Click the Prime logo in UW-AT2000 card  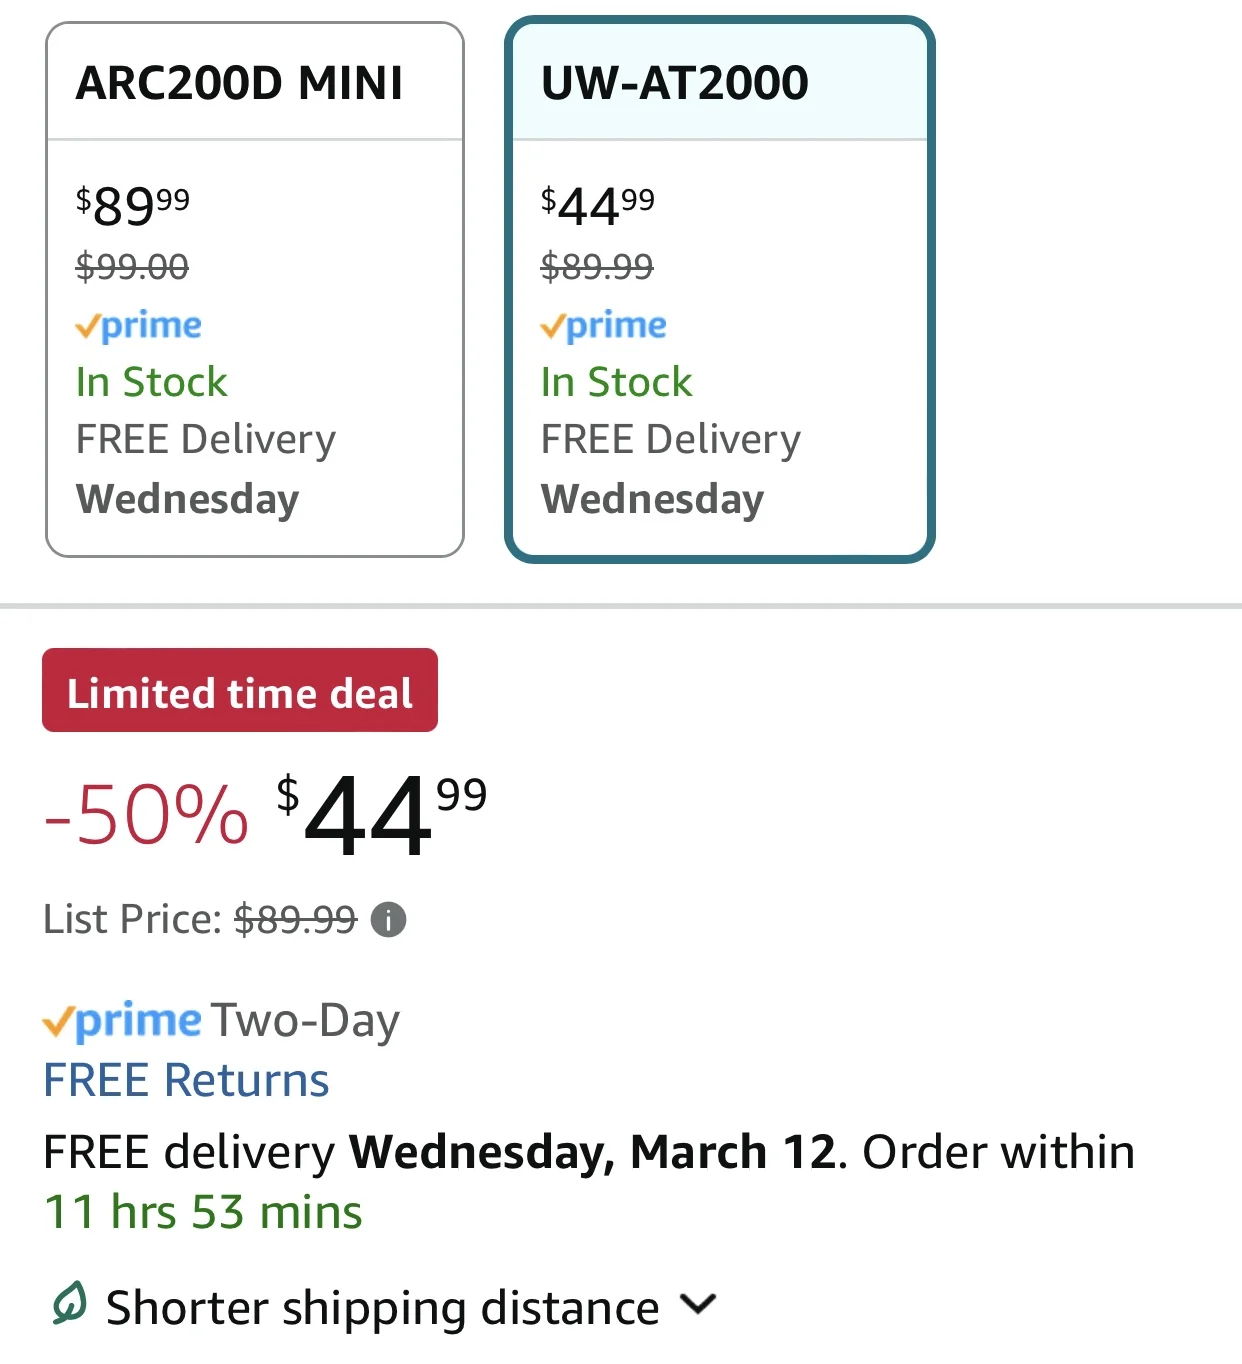(603, 325)
